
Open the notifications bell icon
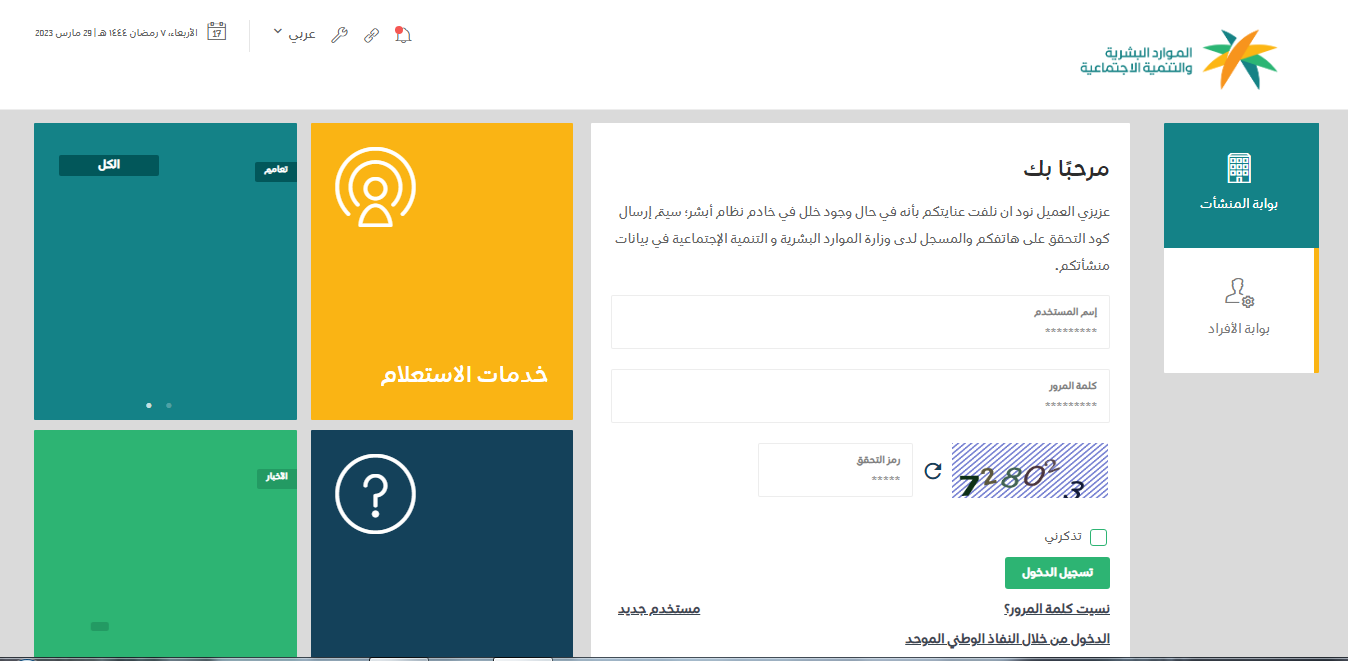click(403, 34)
